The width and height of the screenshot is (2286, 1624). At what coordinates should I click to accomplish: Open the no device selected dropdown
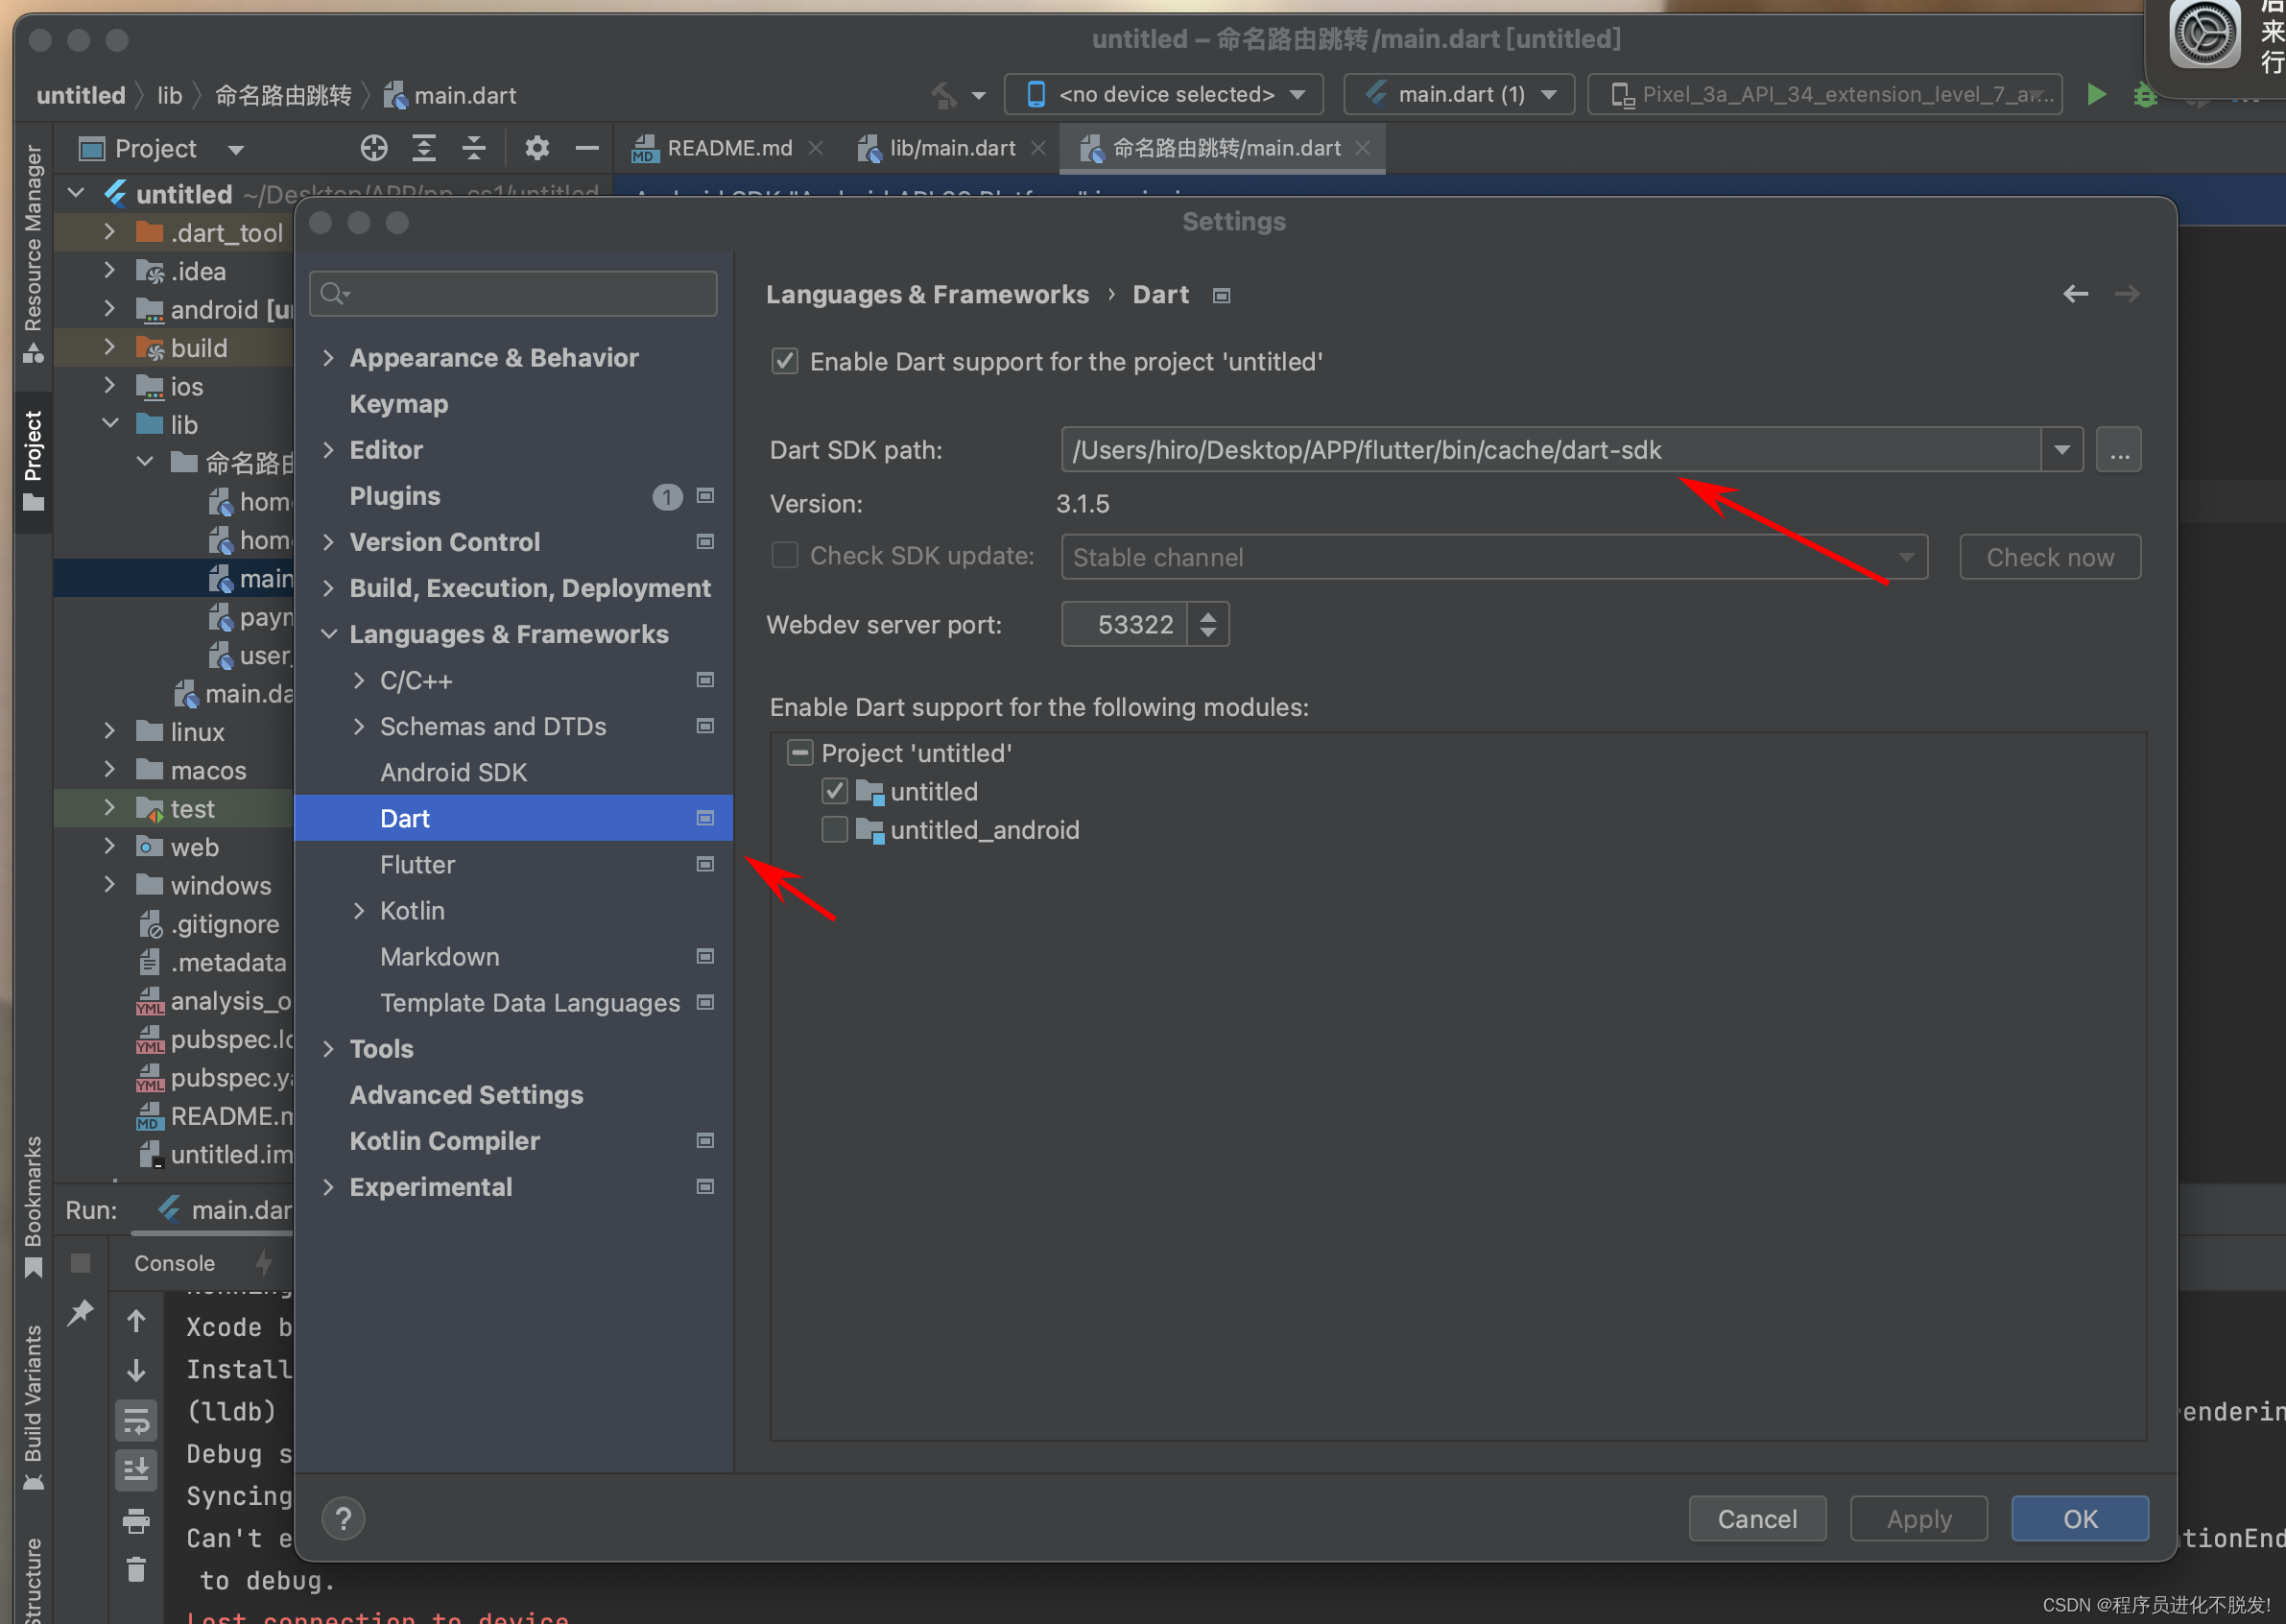click(x=1164, y=94)
